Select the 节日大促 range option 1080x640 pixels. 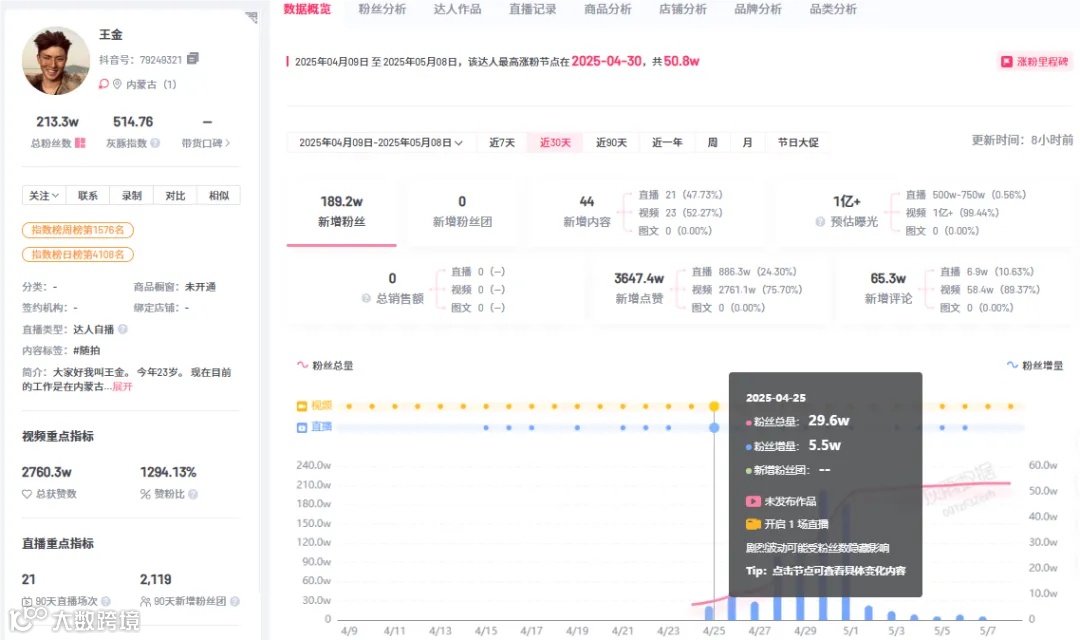[798, 143]
